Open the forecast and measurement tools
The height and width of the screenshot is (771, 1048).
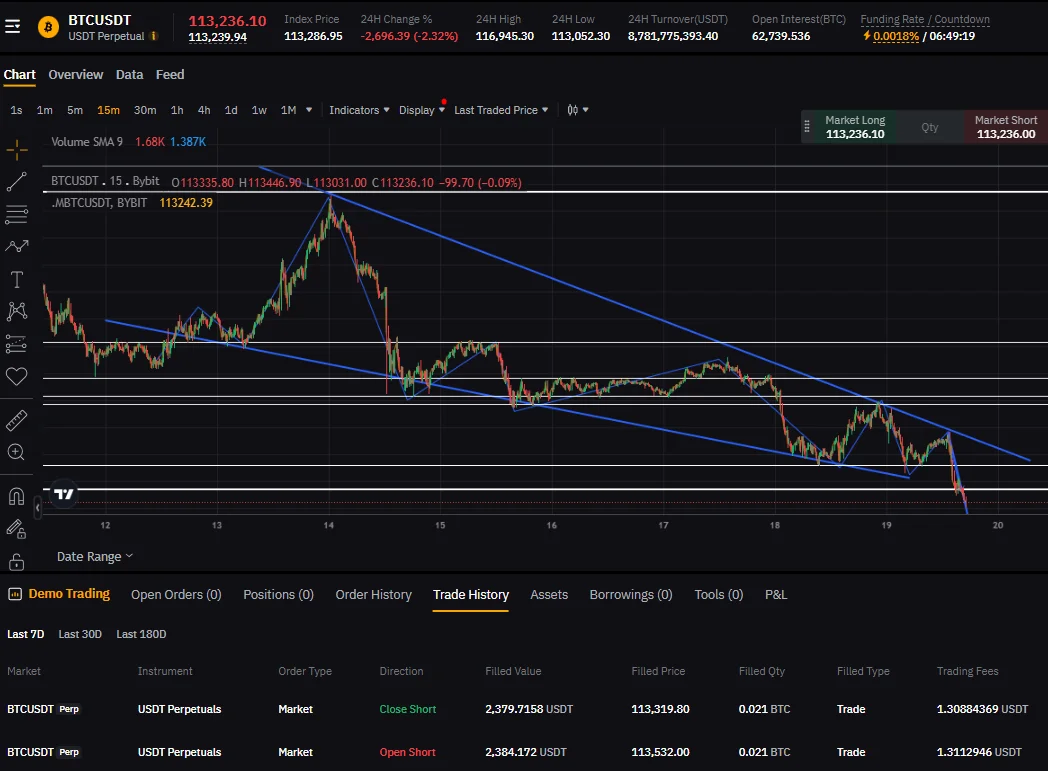point(17,343)
